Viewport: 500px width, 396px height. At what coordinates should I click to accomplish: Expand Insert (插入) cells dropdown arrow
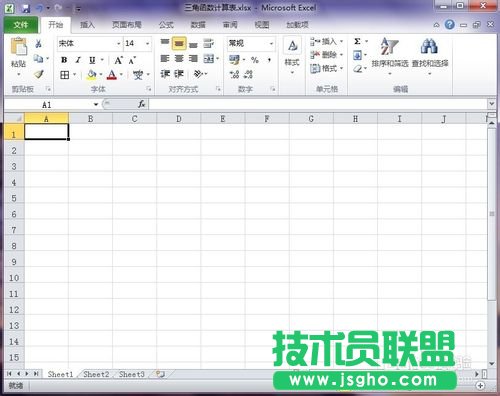click(341, 42)
